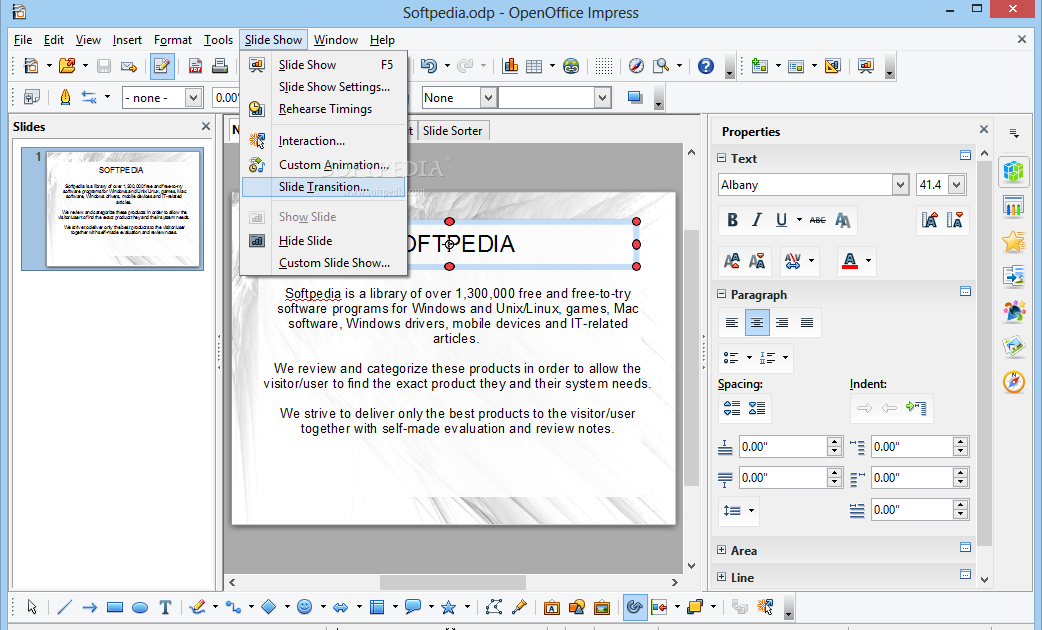Click the table icon in toolbar
The image size is (1042, 630).
click(534, 66)
